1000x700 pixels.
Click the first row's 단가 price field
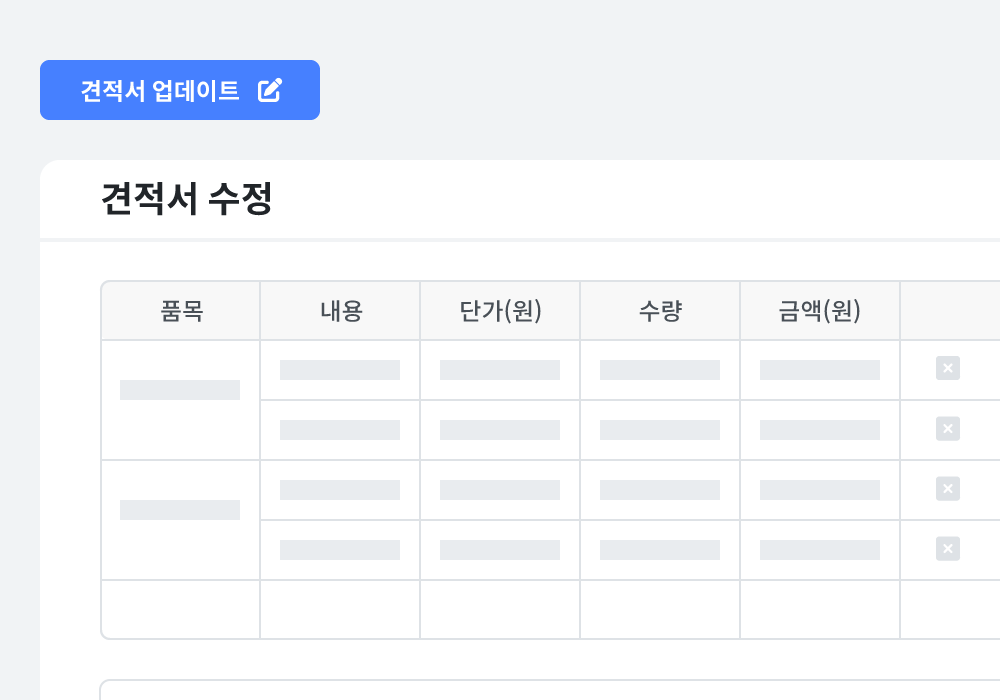coord(500,369)
